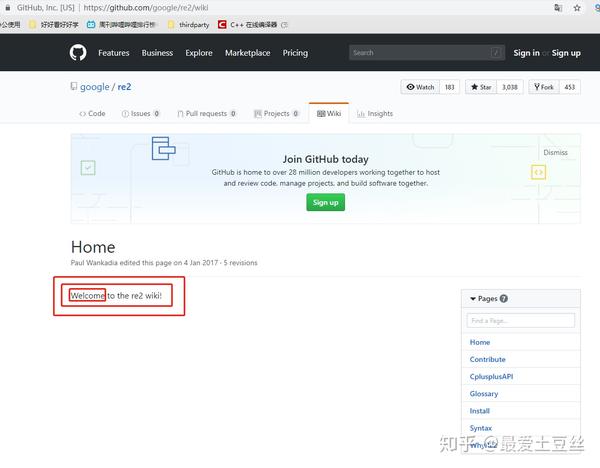The height and width of the screenshot is (468, 600).
Task: Click the lock icon in the address bar
Action: (8, 8)
